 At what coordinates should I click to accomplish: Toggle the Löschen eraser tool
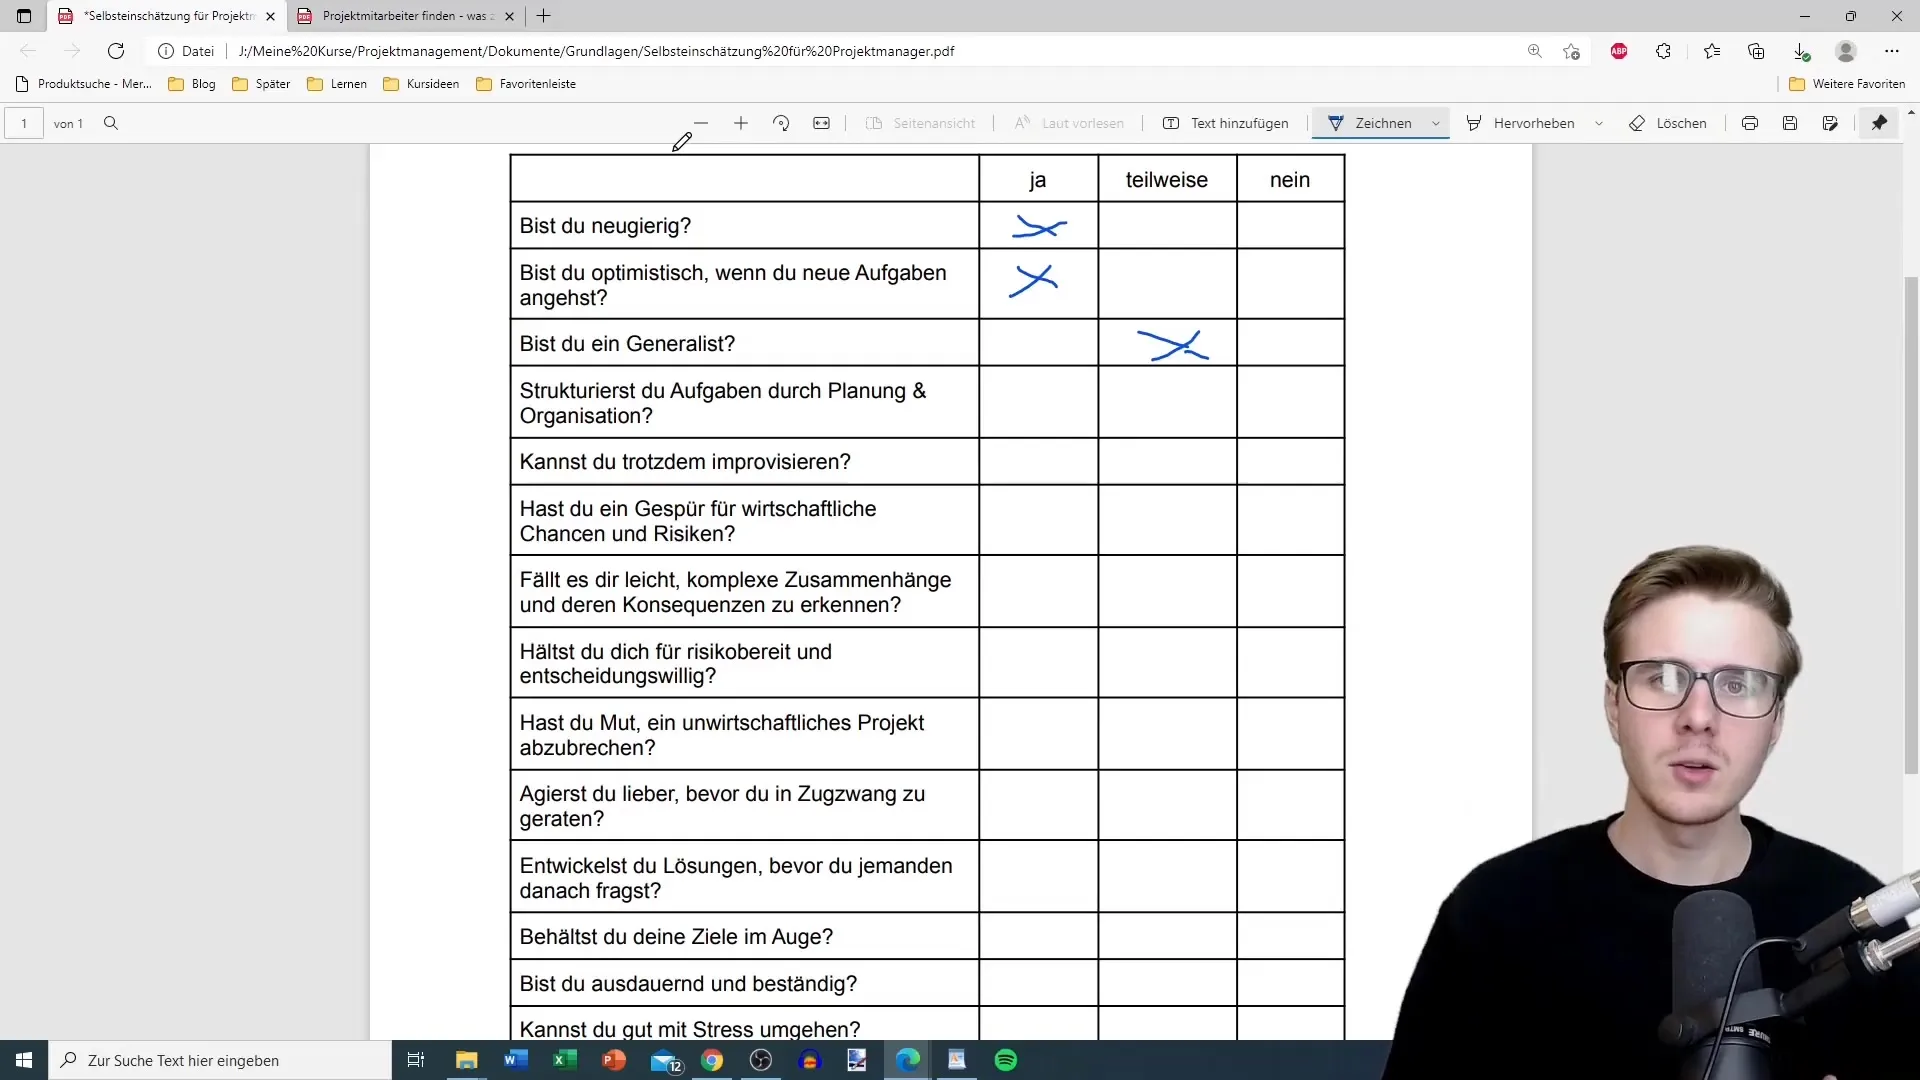click(1668, 123)
